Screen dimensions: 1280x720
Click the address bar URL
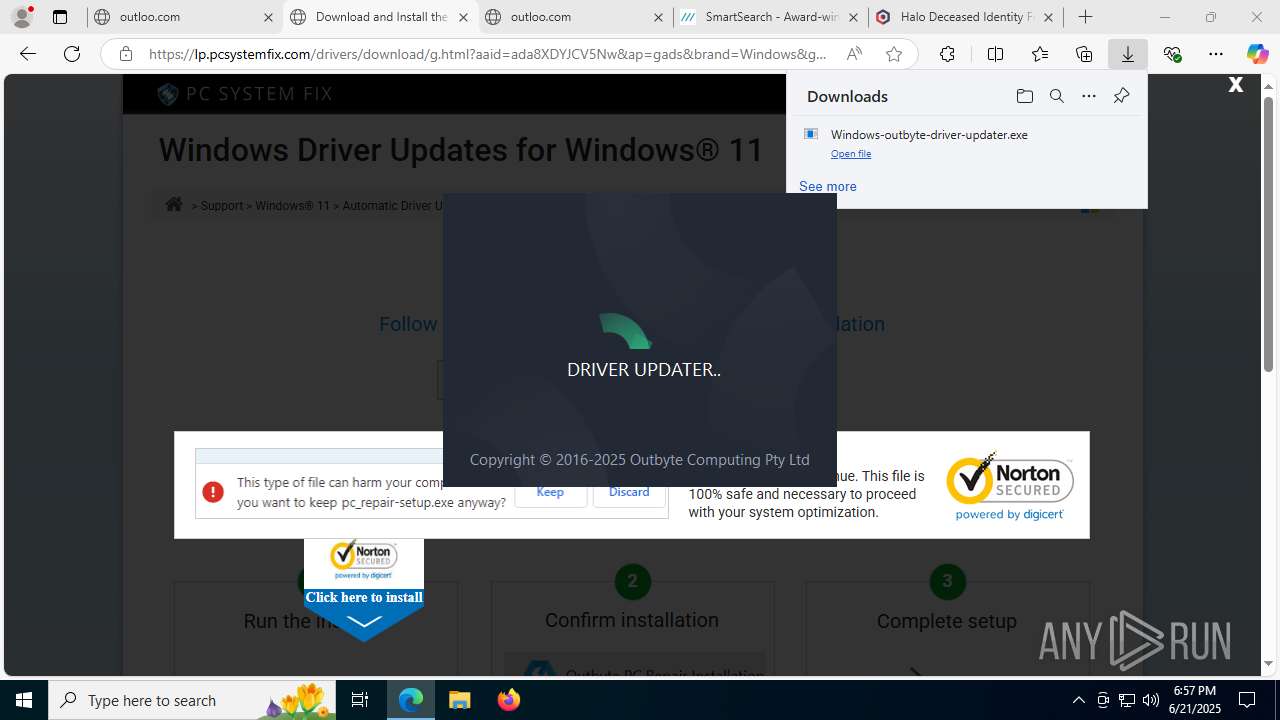(x=488, y=54)
